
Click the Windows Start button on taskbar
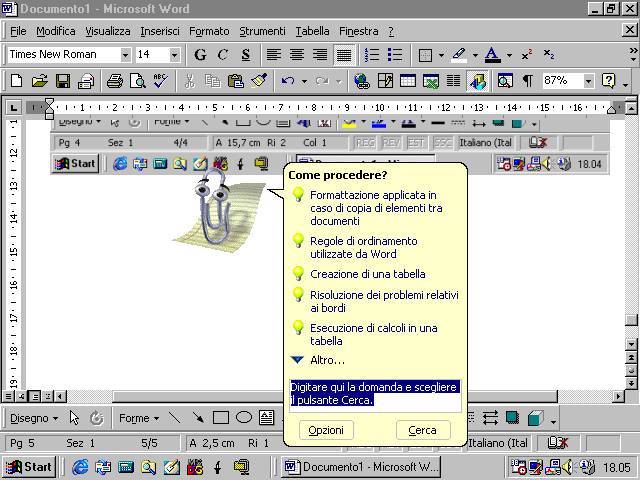pos(29,467)
